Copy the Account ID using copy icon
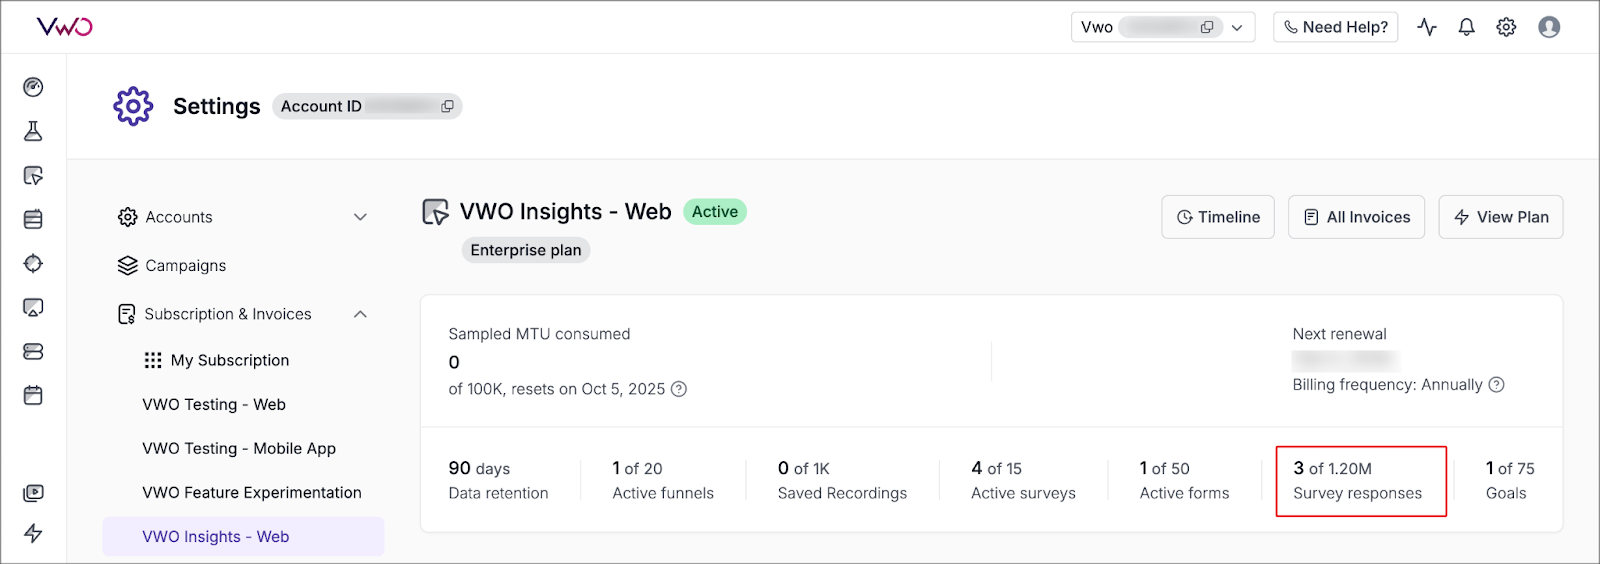Viewport: 1600px width, 564px height. pyautogui.click(x=447, y=106)
